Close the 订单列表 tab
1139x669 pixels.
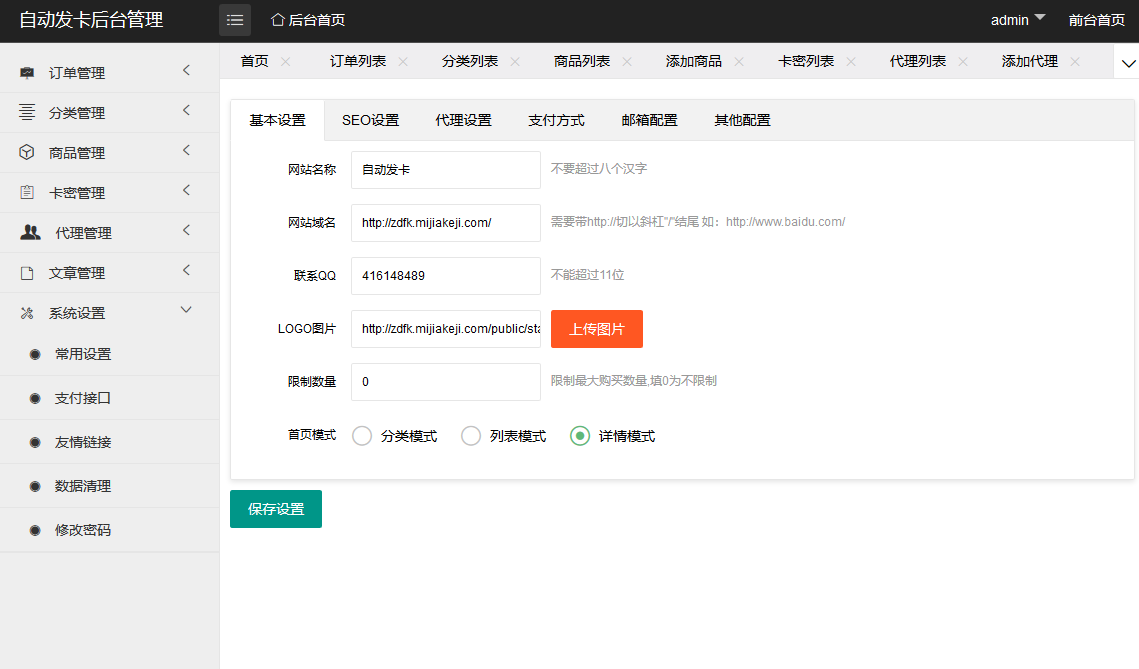(403, 61)
